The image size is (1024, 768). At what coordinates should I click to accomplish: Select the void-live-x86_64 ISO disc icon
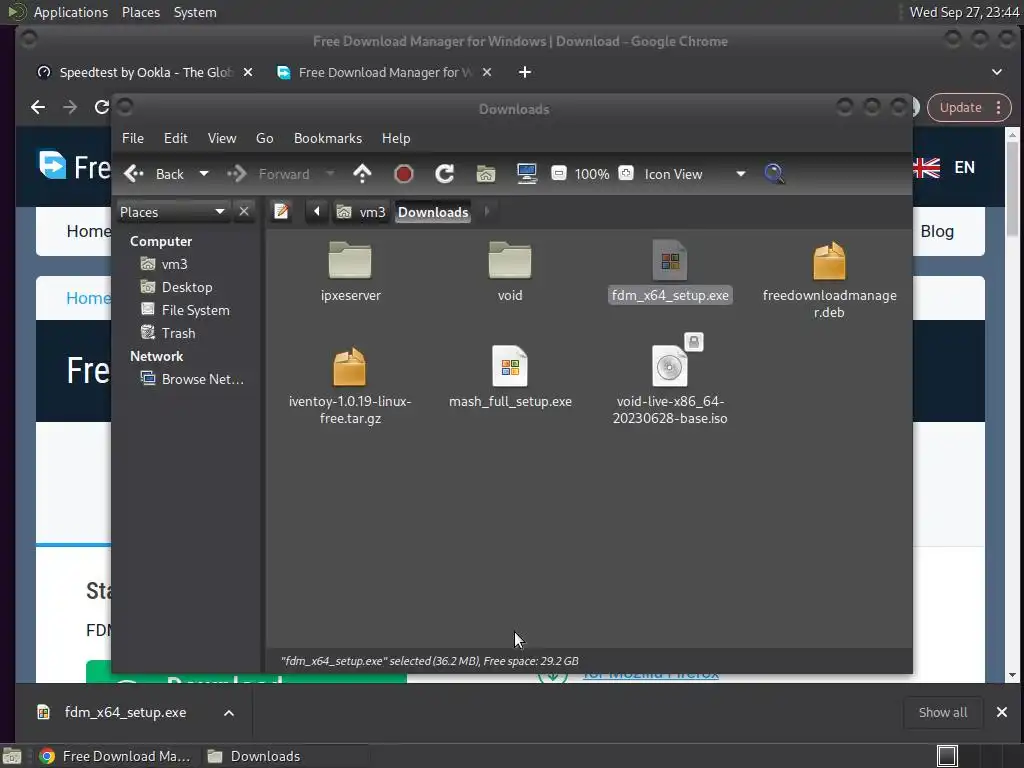[x=669, y=366]
